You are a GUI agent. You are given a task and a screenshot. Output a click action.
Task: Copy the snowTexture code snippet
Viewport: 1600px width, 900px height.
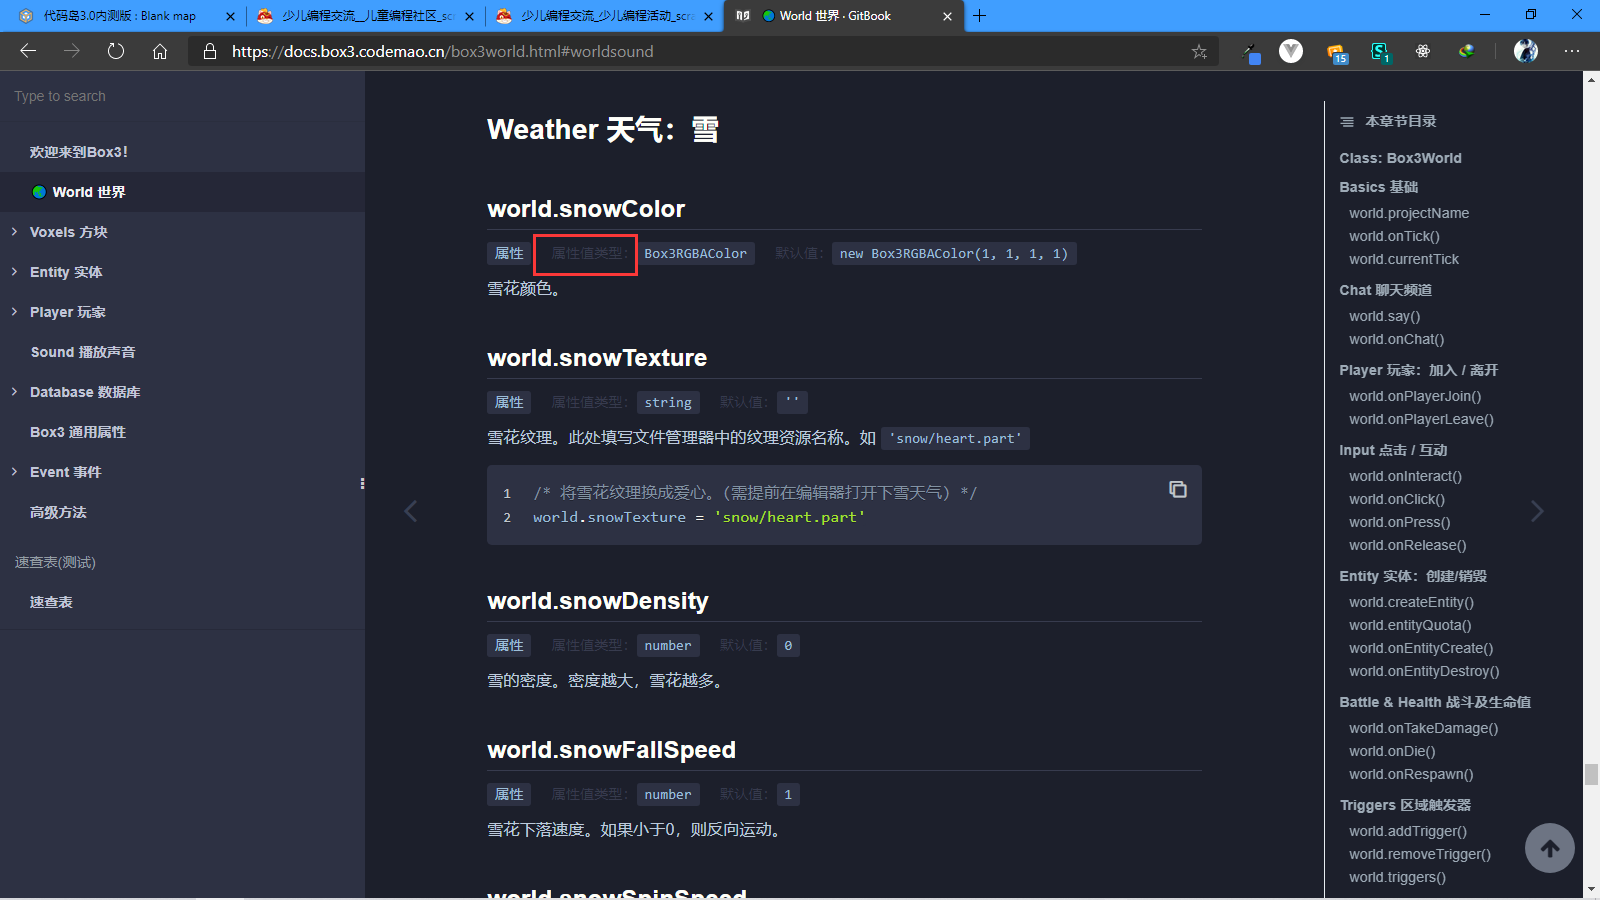pyautogui.click(x=1178, y=489)
